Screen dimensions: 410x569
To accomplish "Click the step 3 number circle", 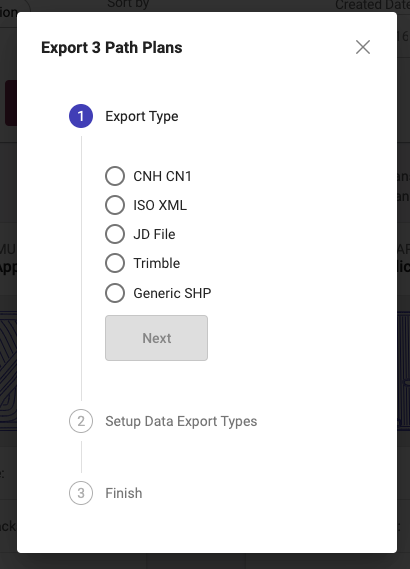I will tap(81, 493).
